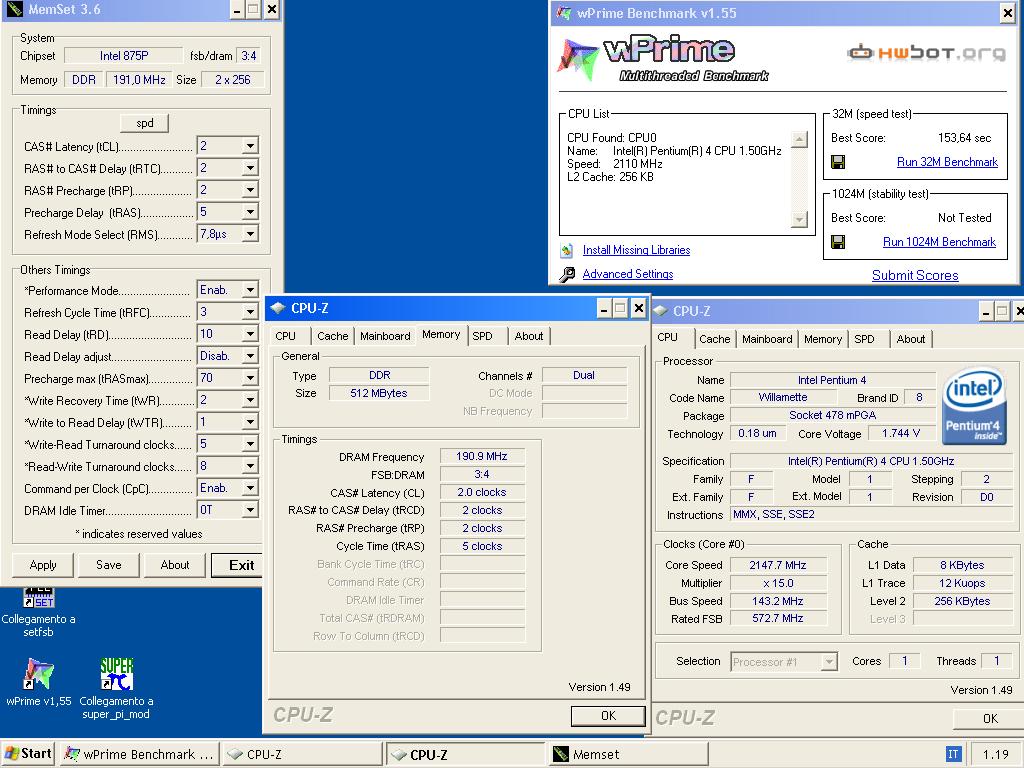Click the Install Missing Libraries icon
Image resolution: width=1024 pixels, height=768 pixels.
pos(567,250)
